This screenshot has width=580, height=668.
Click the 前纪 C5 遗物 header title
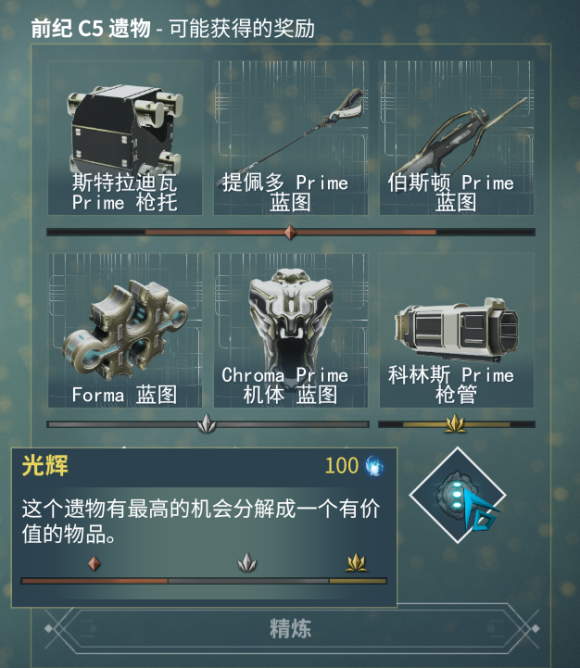pyautogui.click(x=91, y=29)
